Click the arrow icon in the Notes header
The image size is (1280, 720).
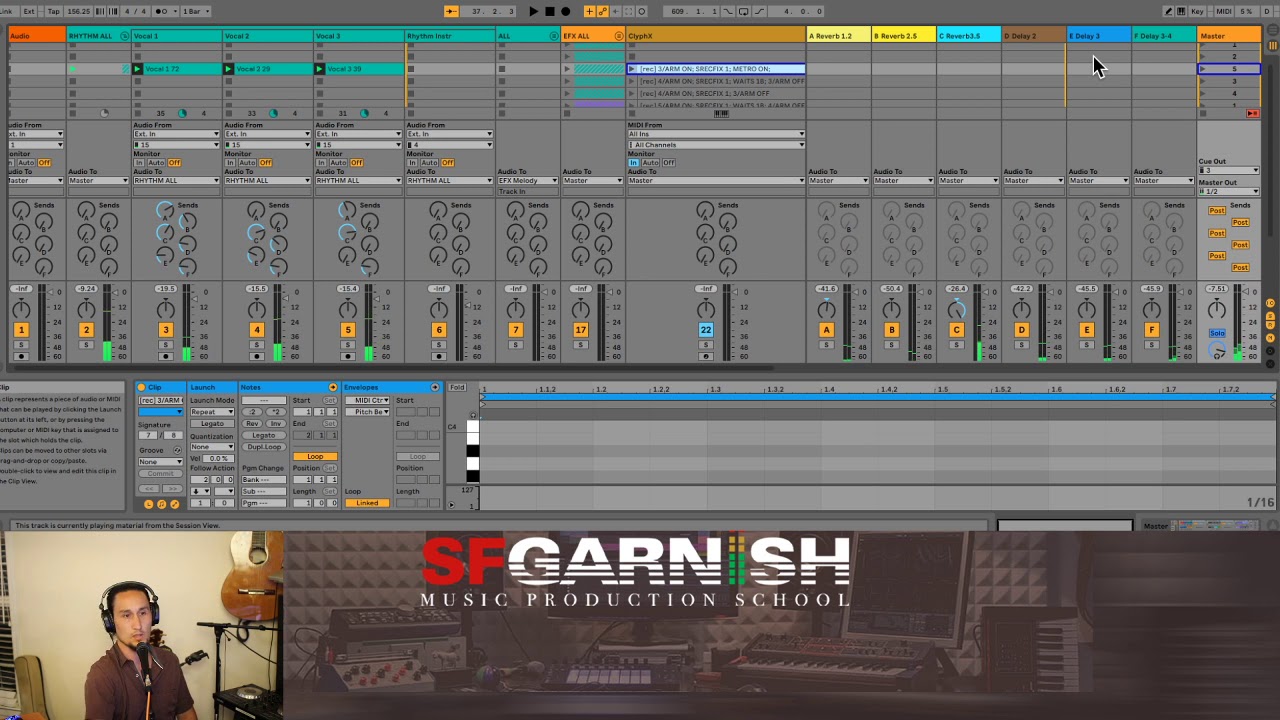tap(333, 387)
